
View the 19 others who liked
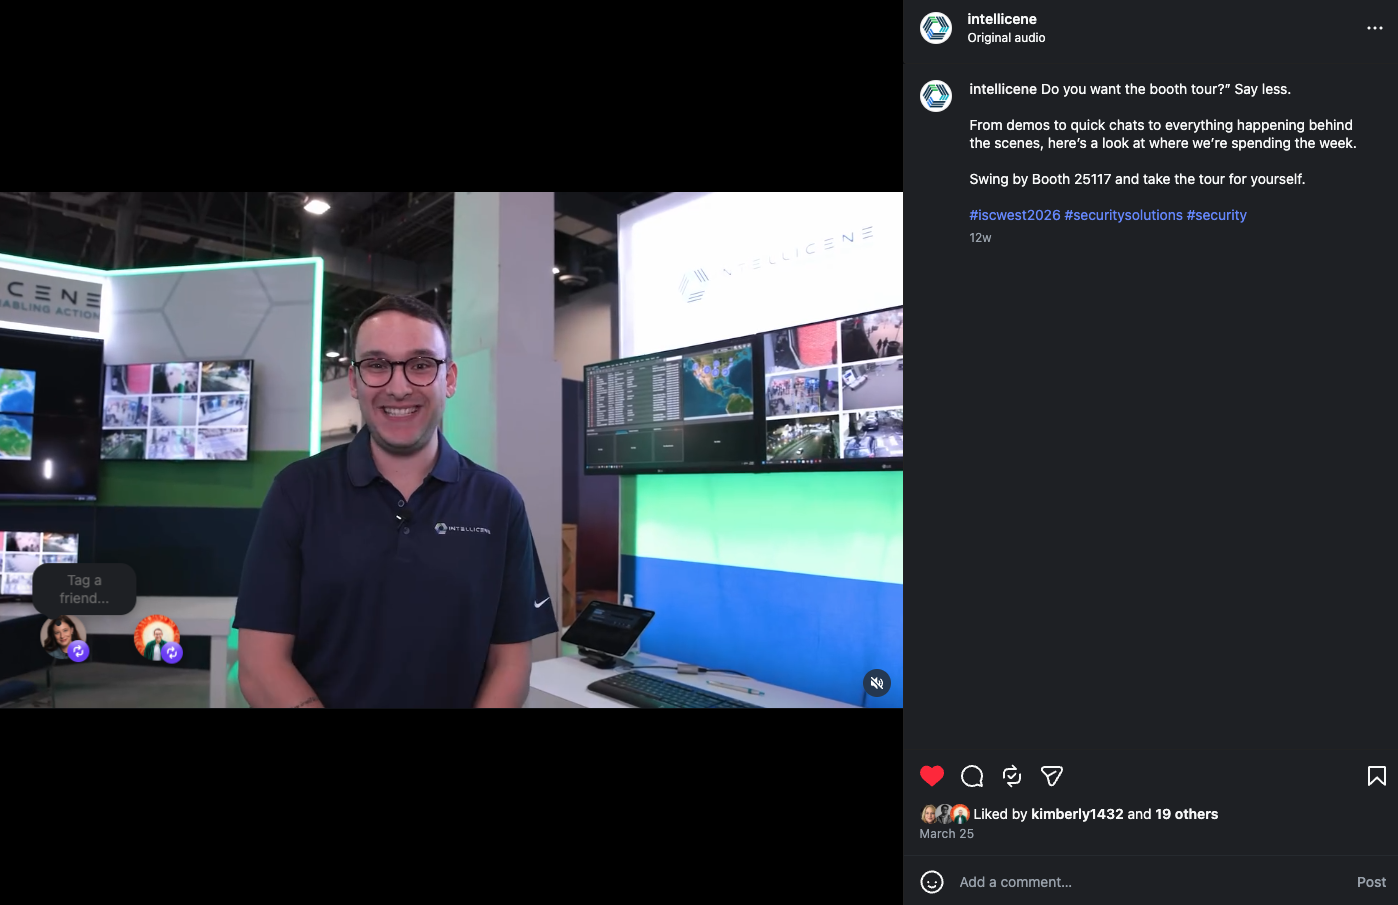point(1187,814)
